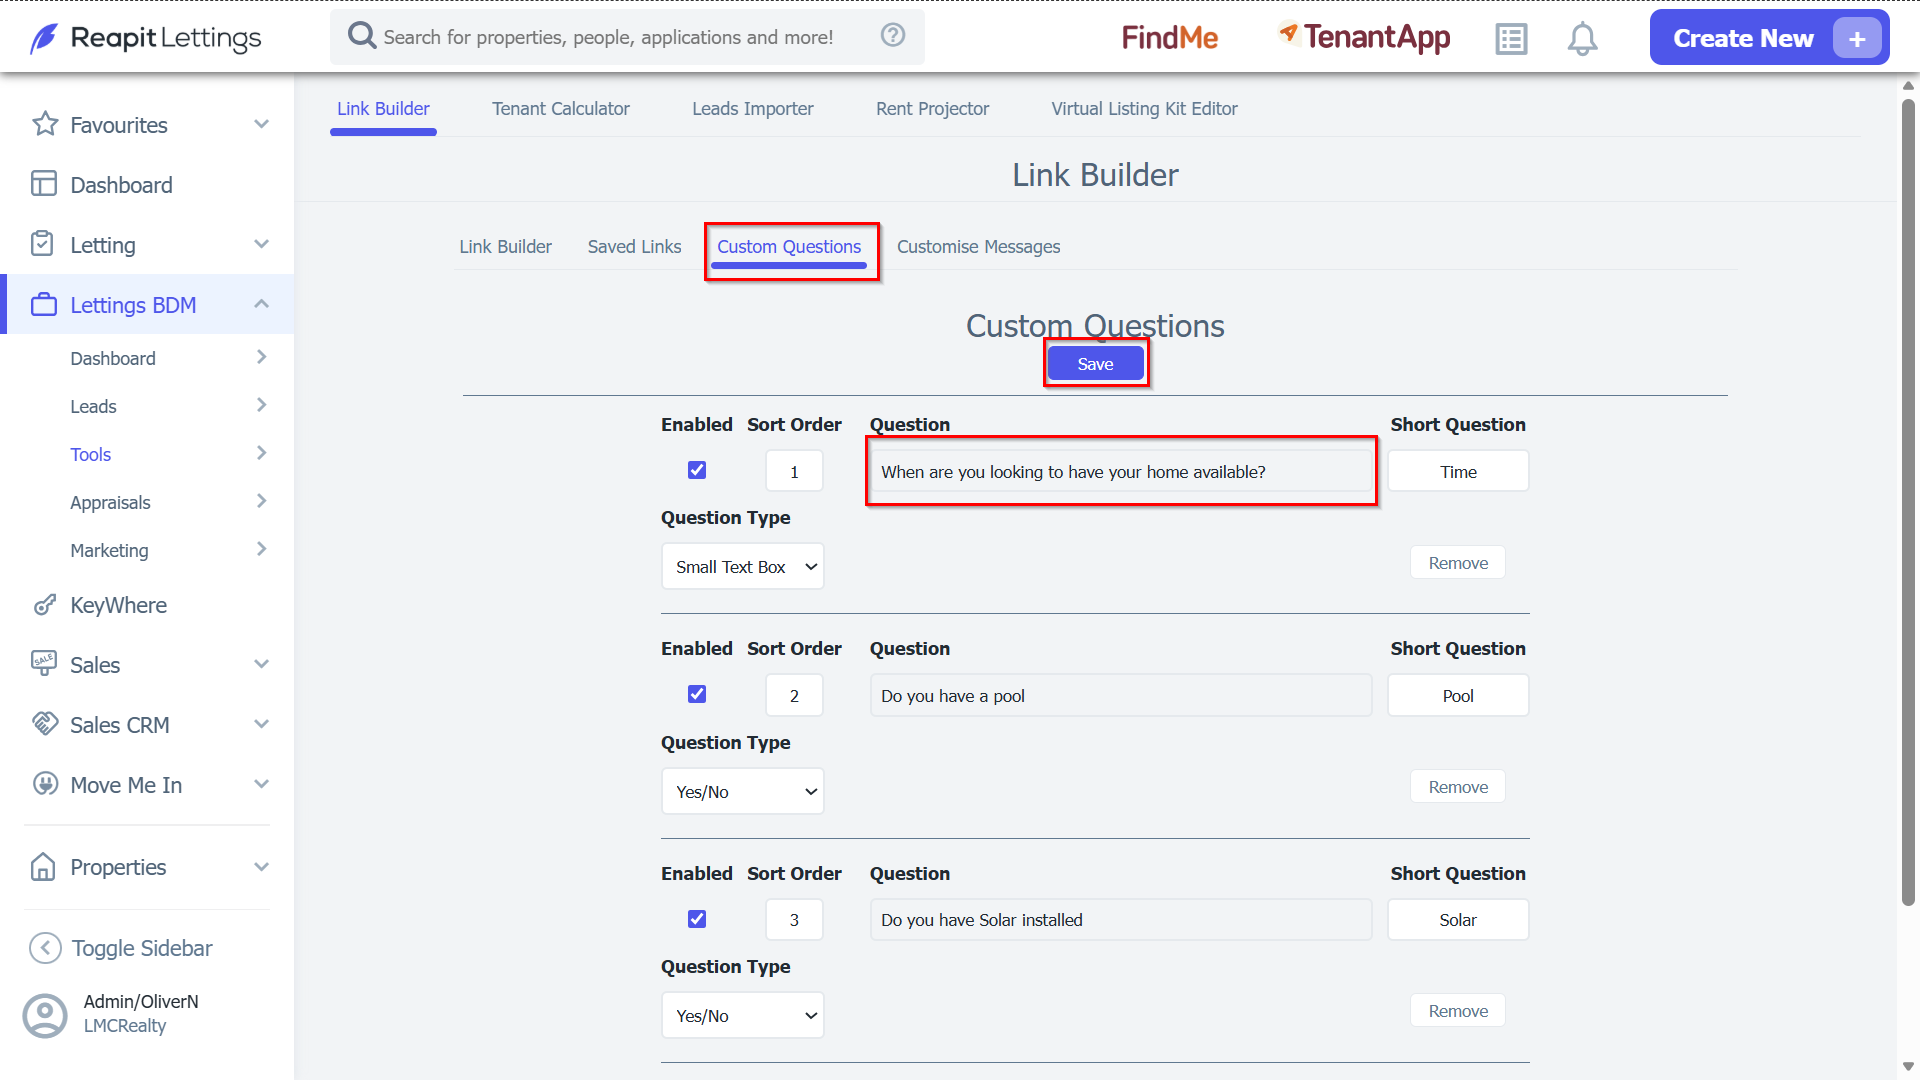The height and width of the screenshot is (1080, 1920).
Task: Click the Sort Order field with value 2
Action: 794,696
